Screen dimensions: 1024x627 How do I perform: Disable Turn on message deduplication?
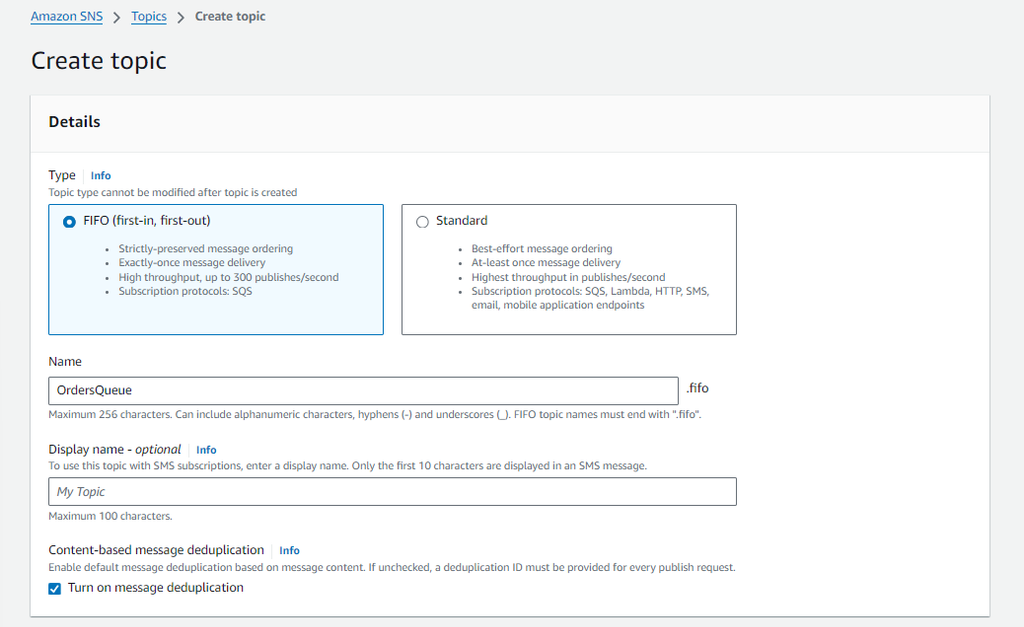point(54,588)
